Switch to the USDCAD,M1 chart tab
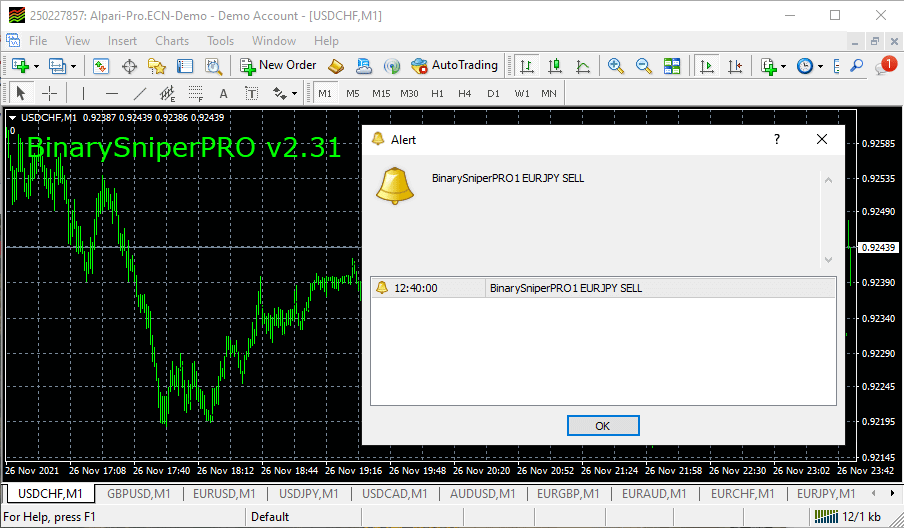The height and width of the screenshot is (528, 904). [394, 494]
